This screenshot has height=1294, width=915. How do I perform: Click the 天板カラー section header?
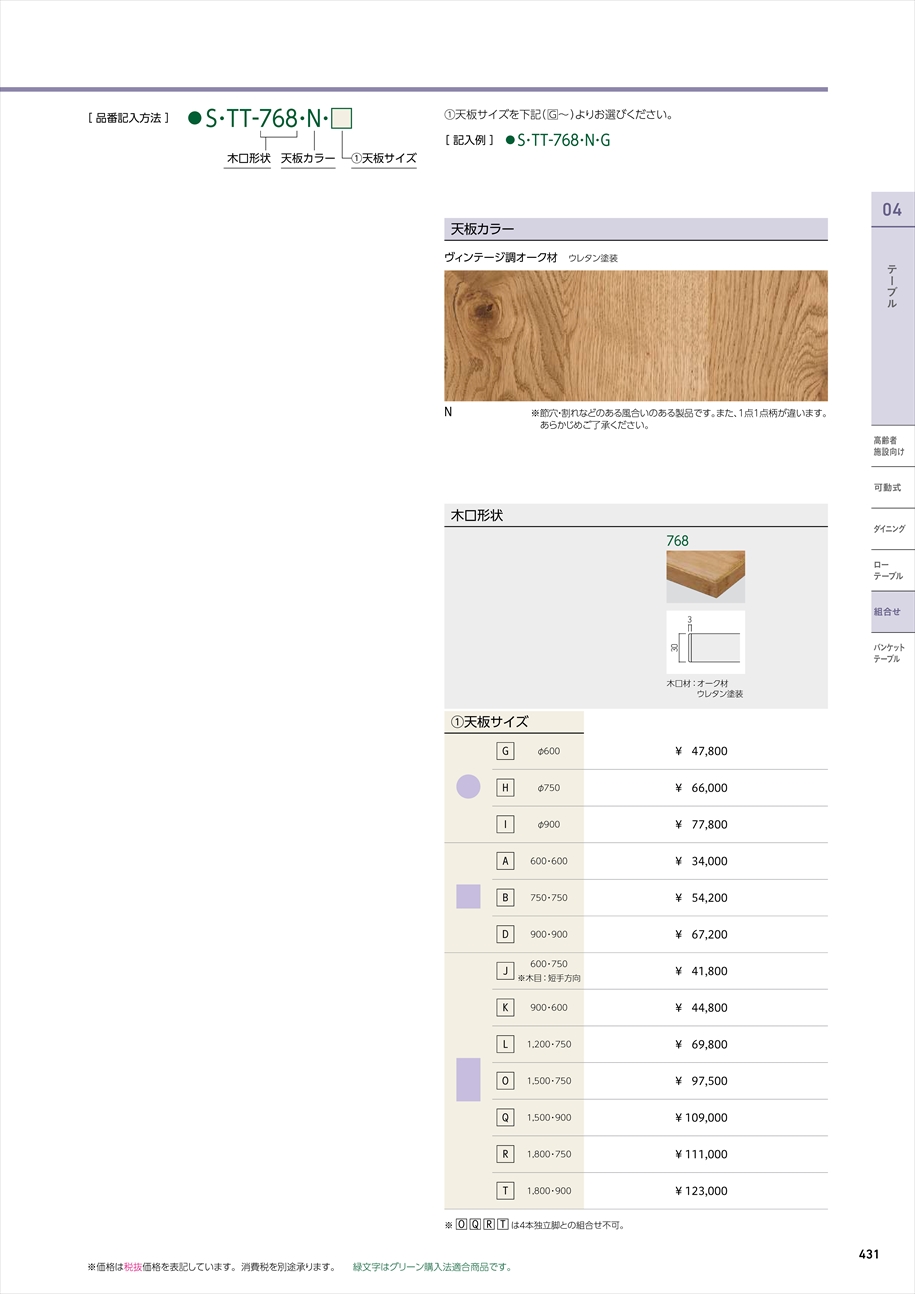(x=636, y=229)
